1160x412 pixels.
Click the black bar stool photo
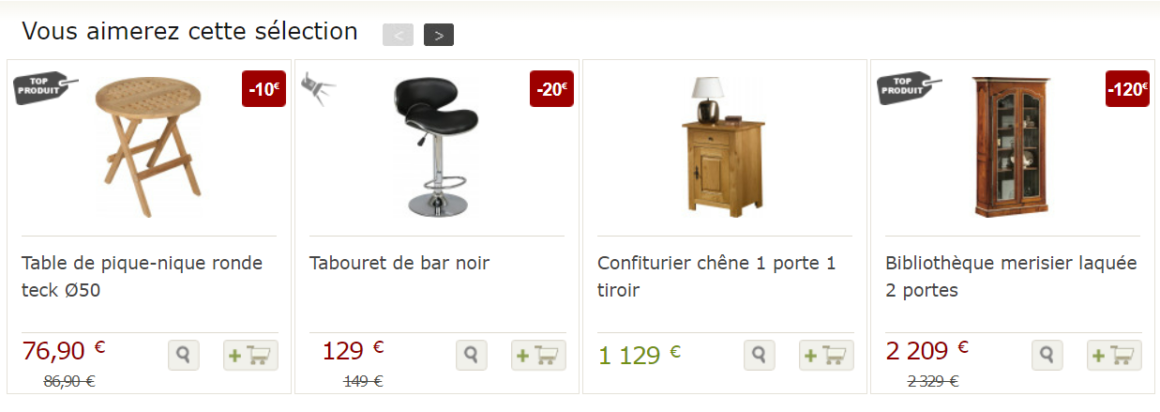pos(436,146)
